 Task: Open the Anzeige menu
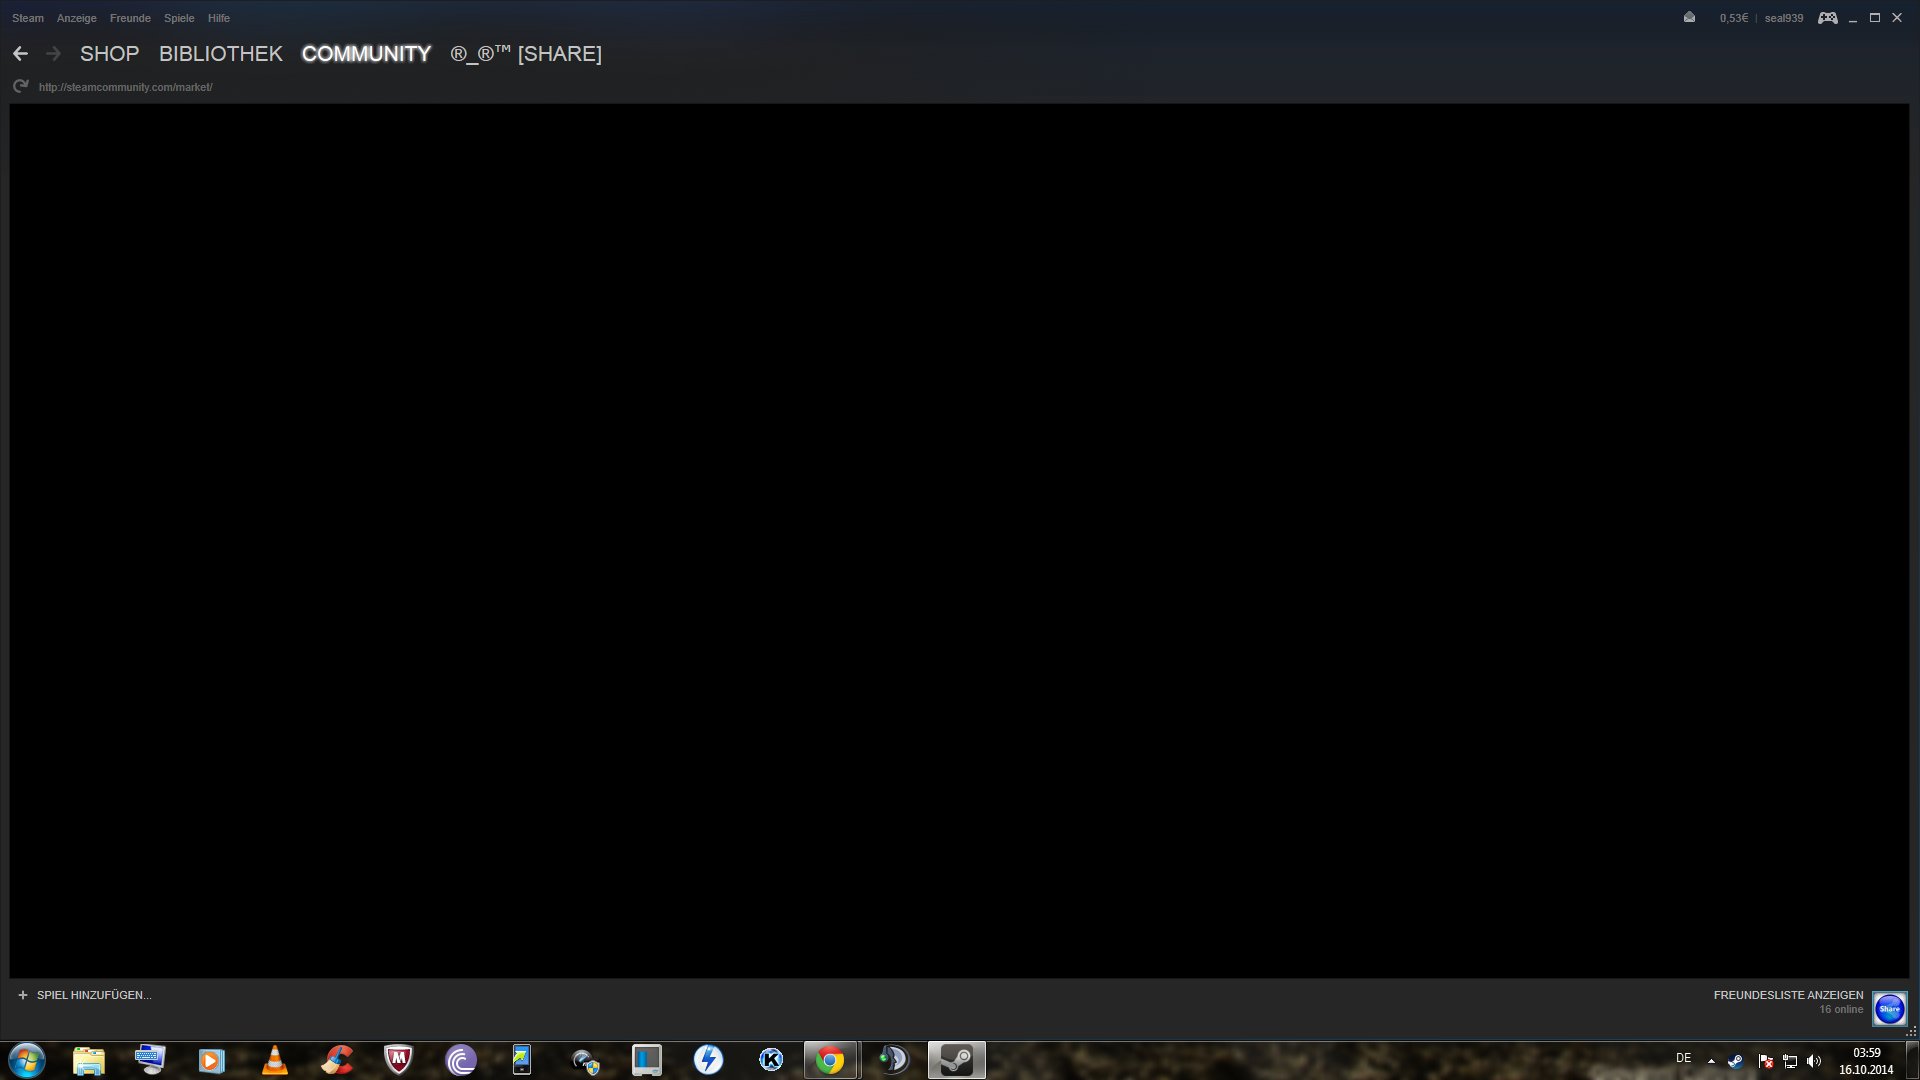click(77, 18)
